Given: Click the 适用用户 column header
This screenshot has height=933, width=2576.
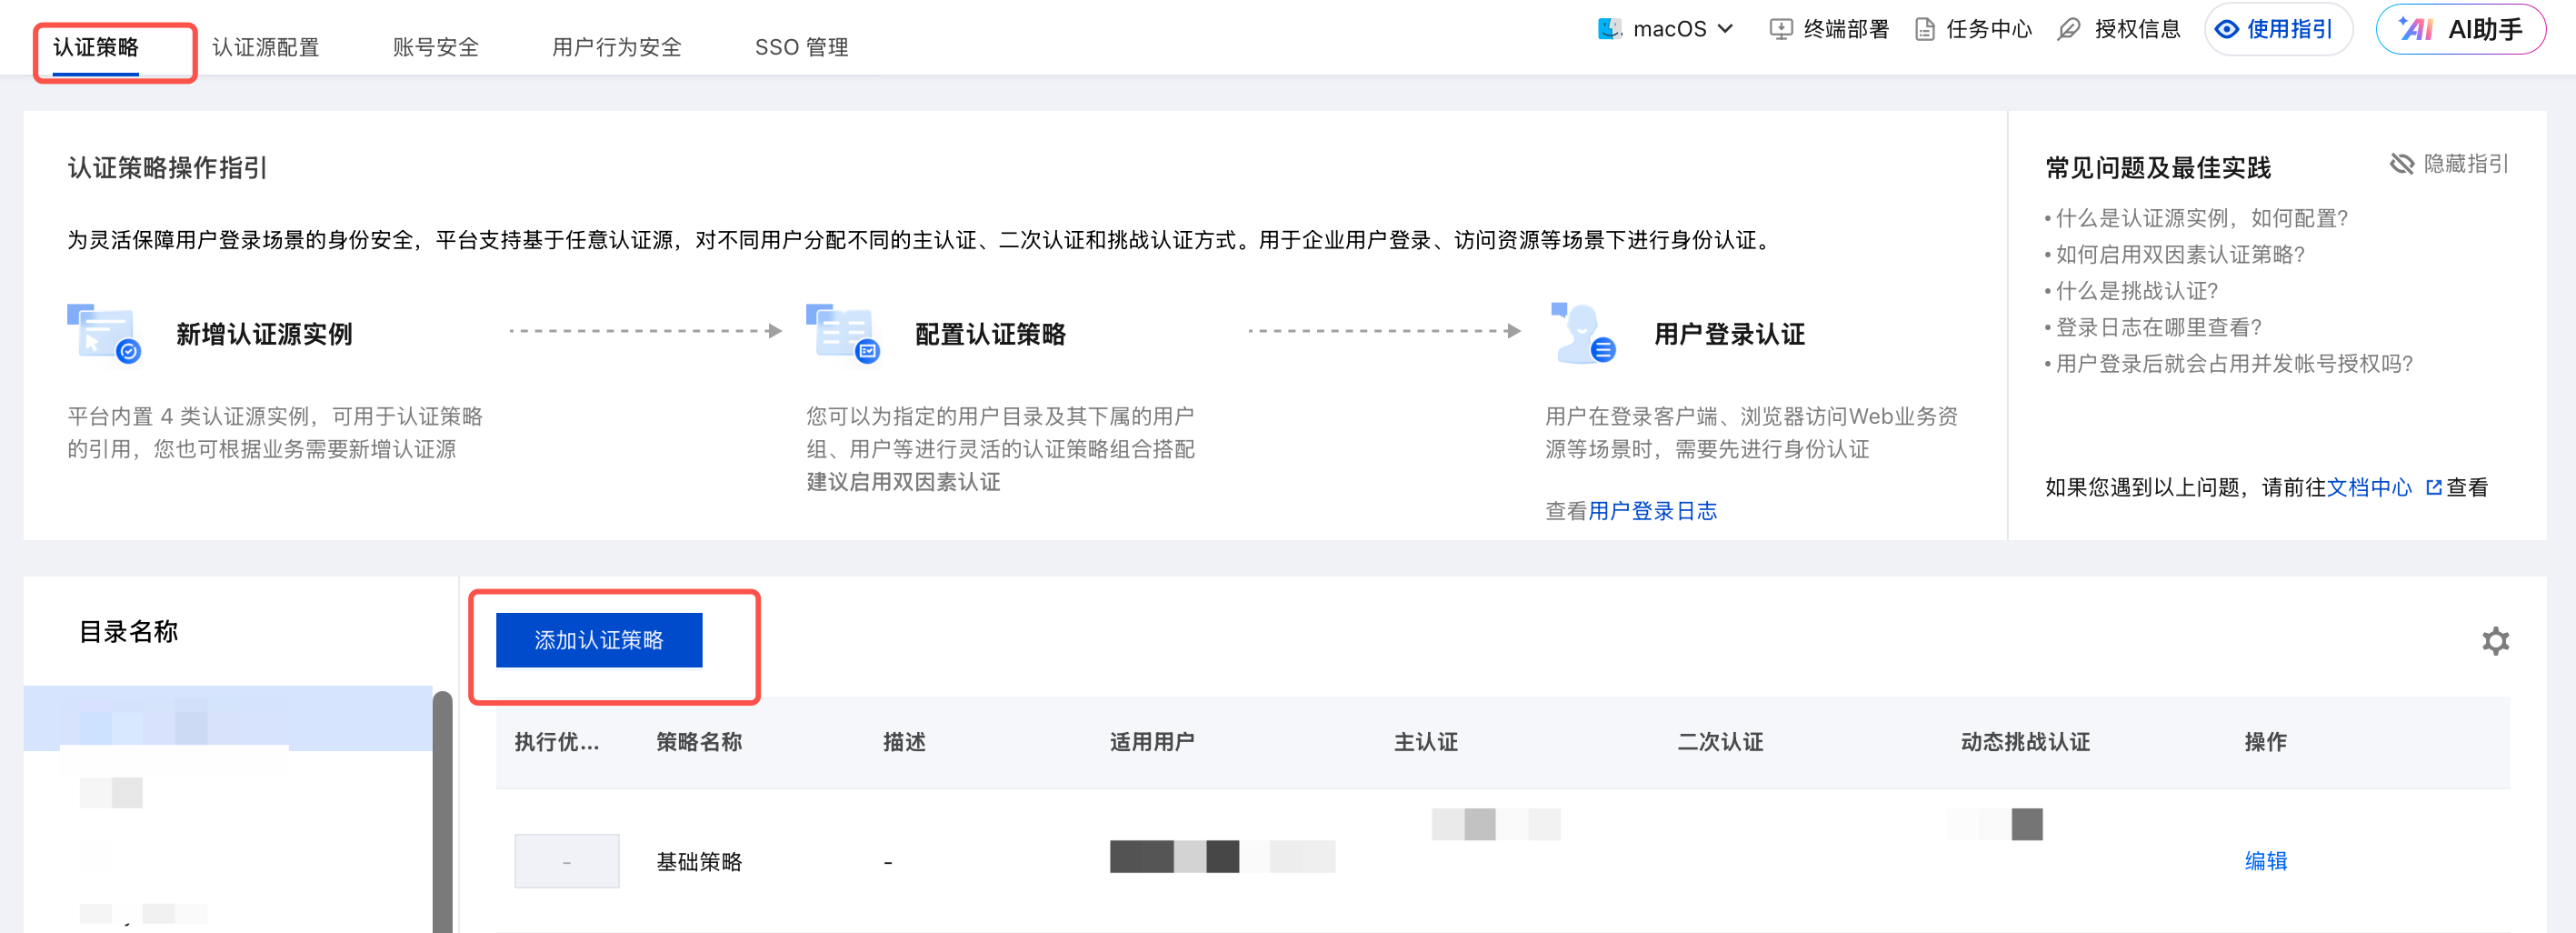Looking at the screenshot, I should click(1152, 742).
